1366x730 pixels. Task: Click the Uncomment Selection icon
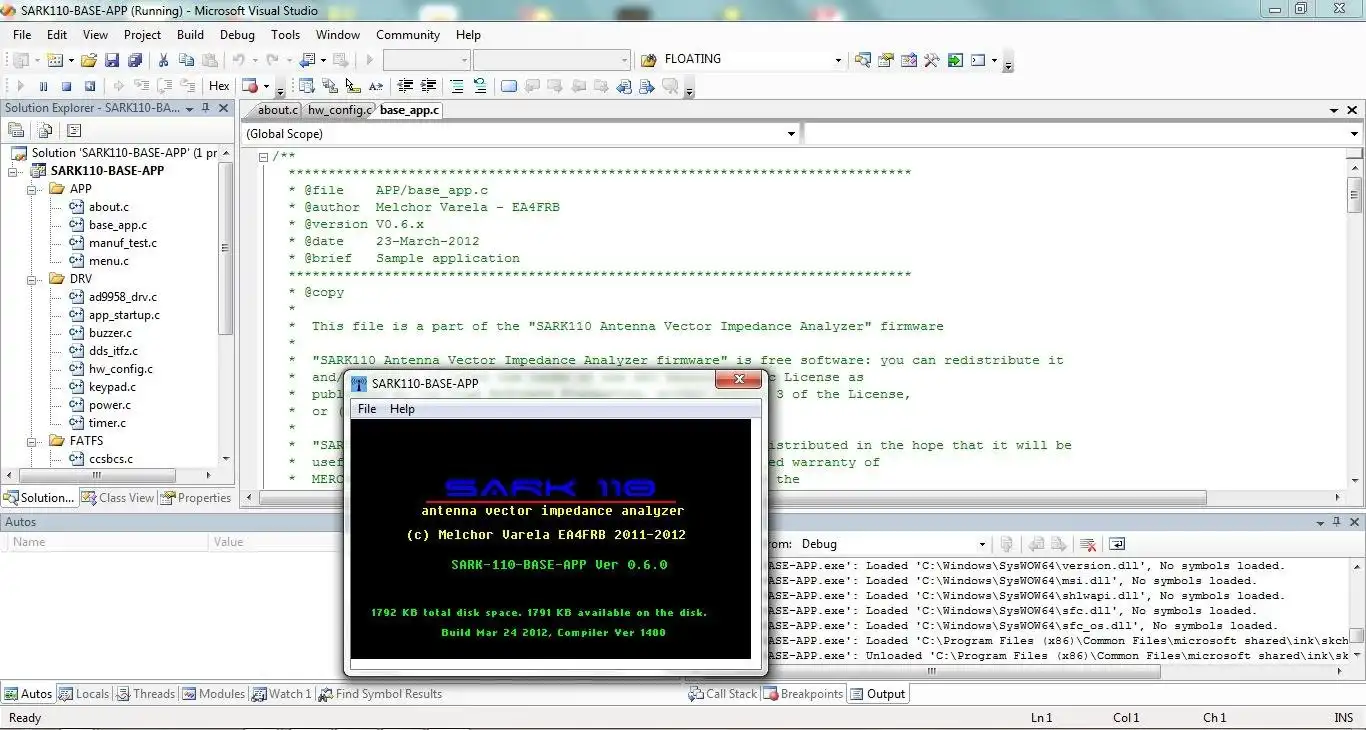[480, 86]
